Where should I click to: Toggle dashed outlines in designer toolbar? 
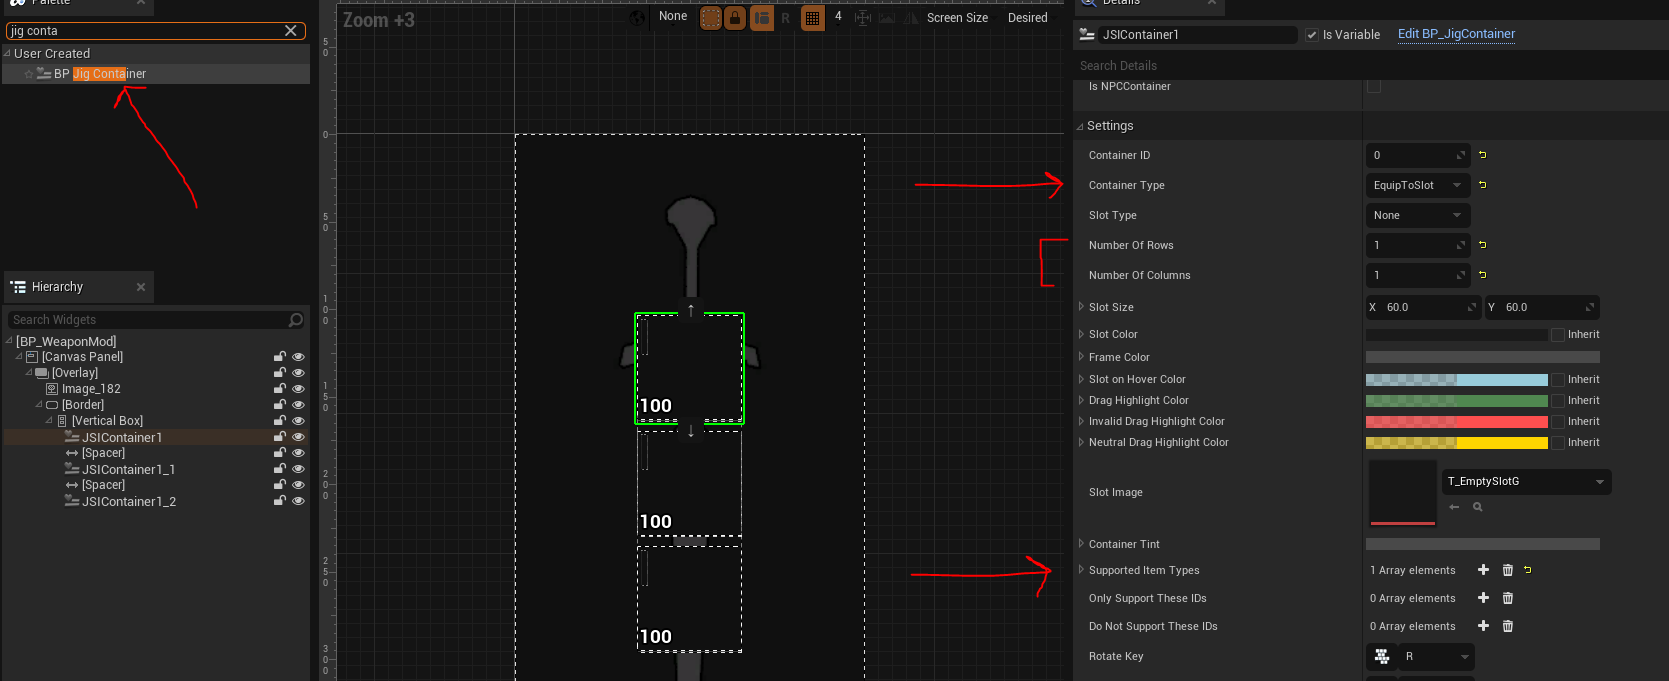[x=710, y=18]
